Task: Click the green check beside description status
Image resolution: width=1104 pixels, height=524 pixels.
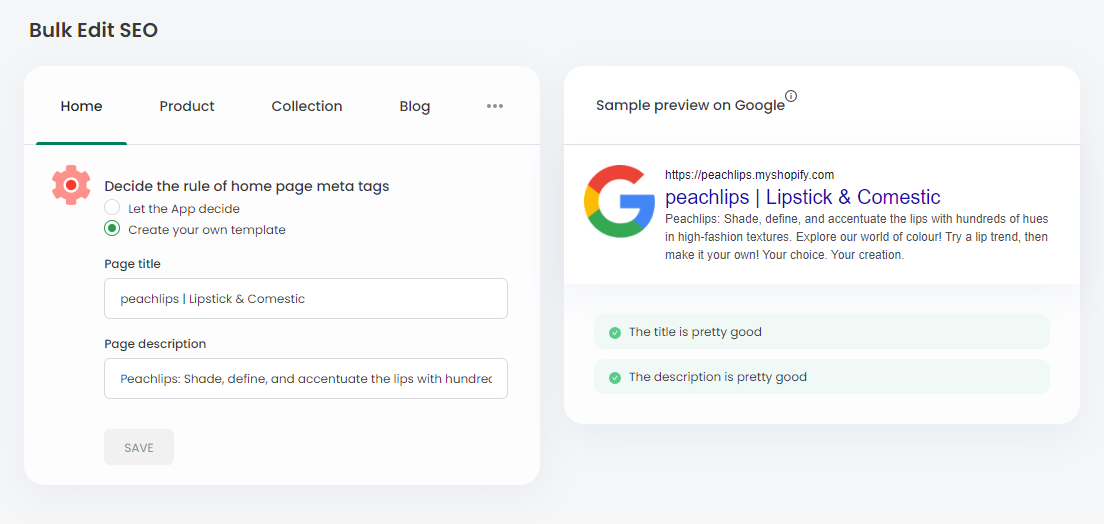Action: [x=615, y=378]
